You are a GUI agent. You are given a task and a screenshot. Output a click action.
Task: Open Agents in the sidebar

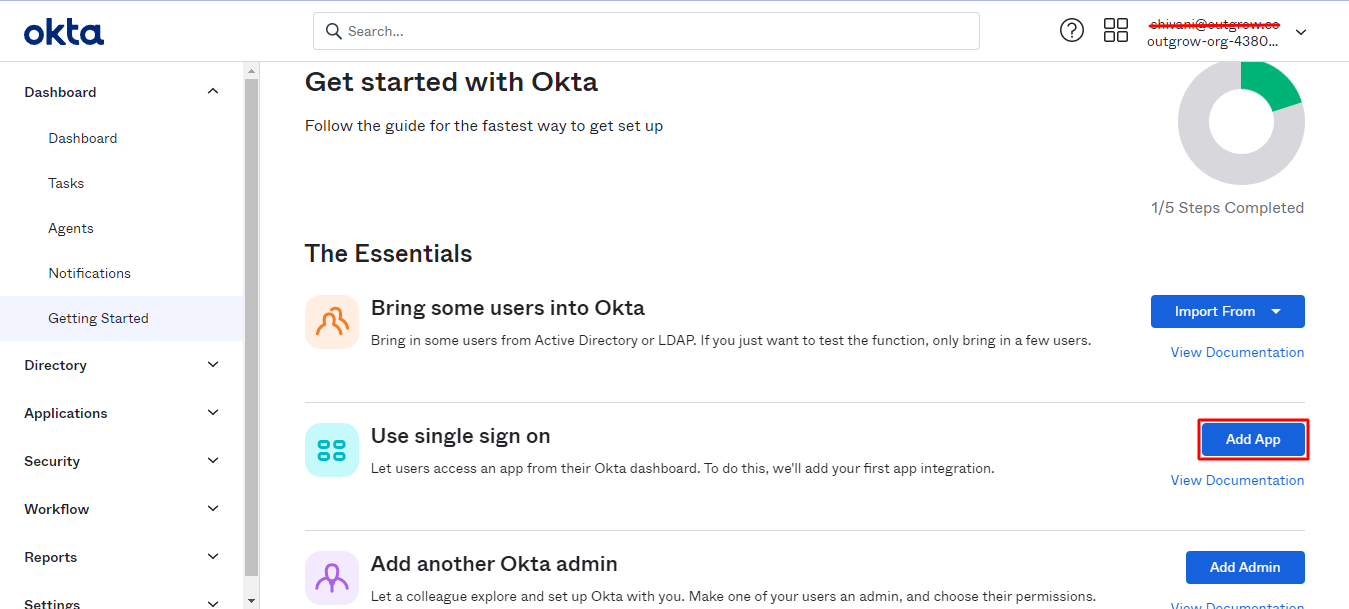(71, 228)
